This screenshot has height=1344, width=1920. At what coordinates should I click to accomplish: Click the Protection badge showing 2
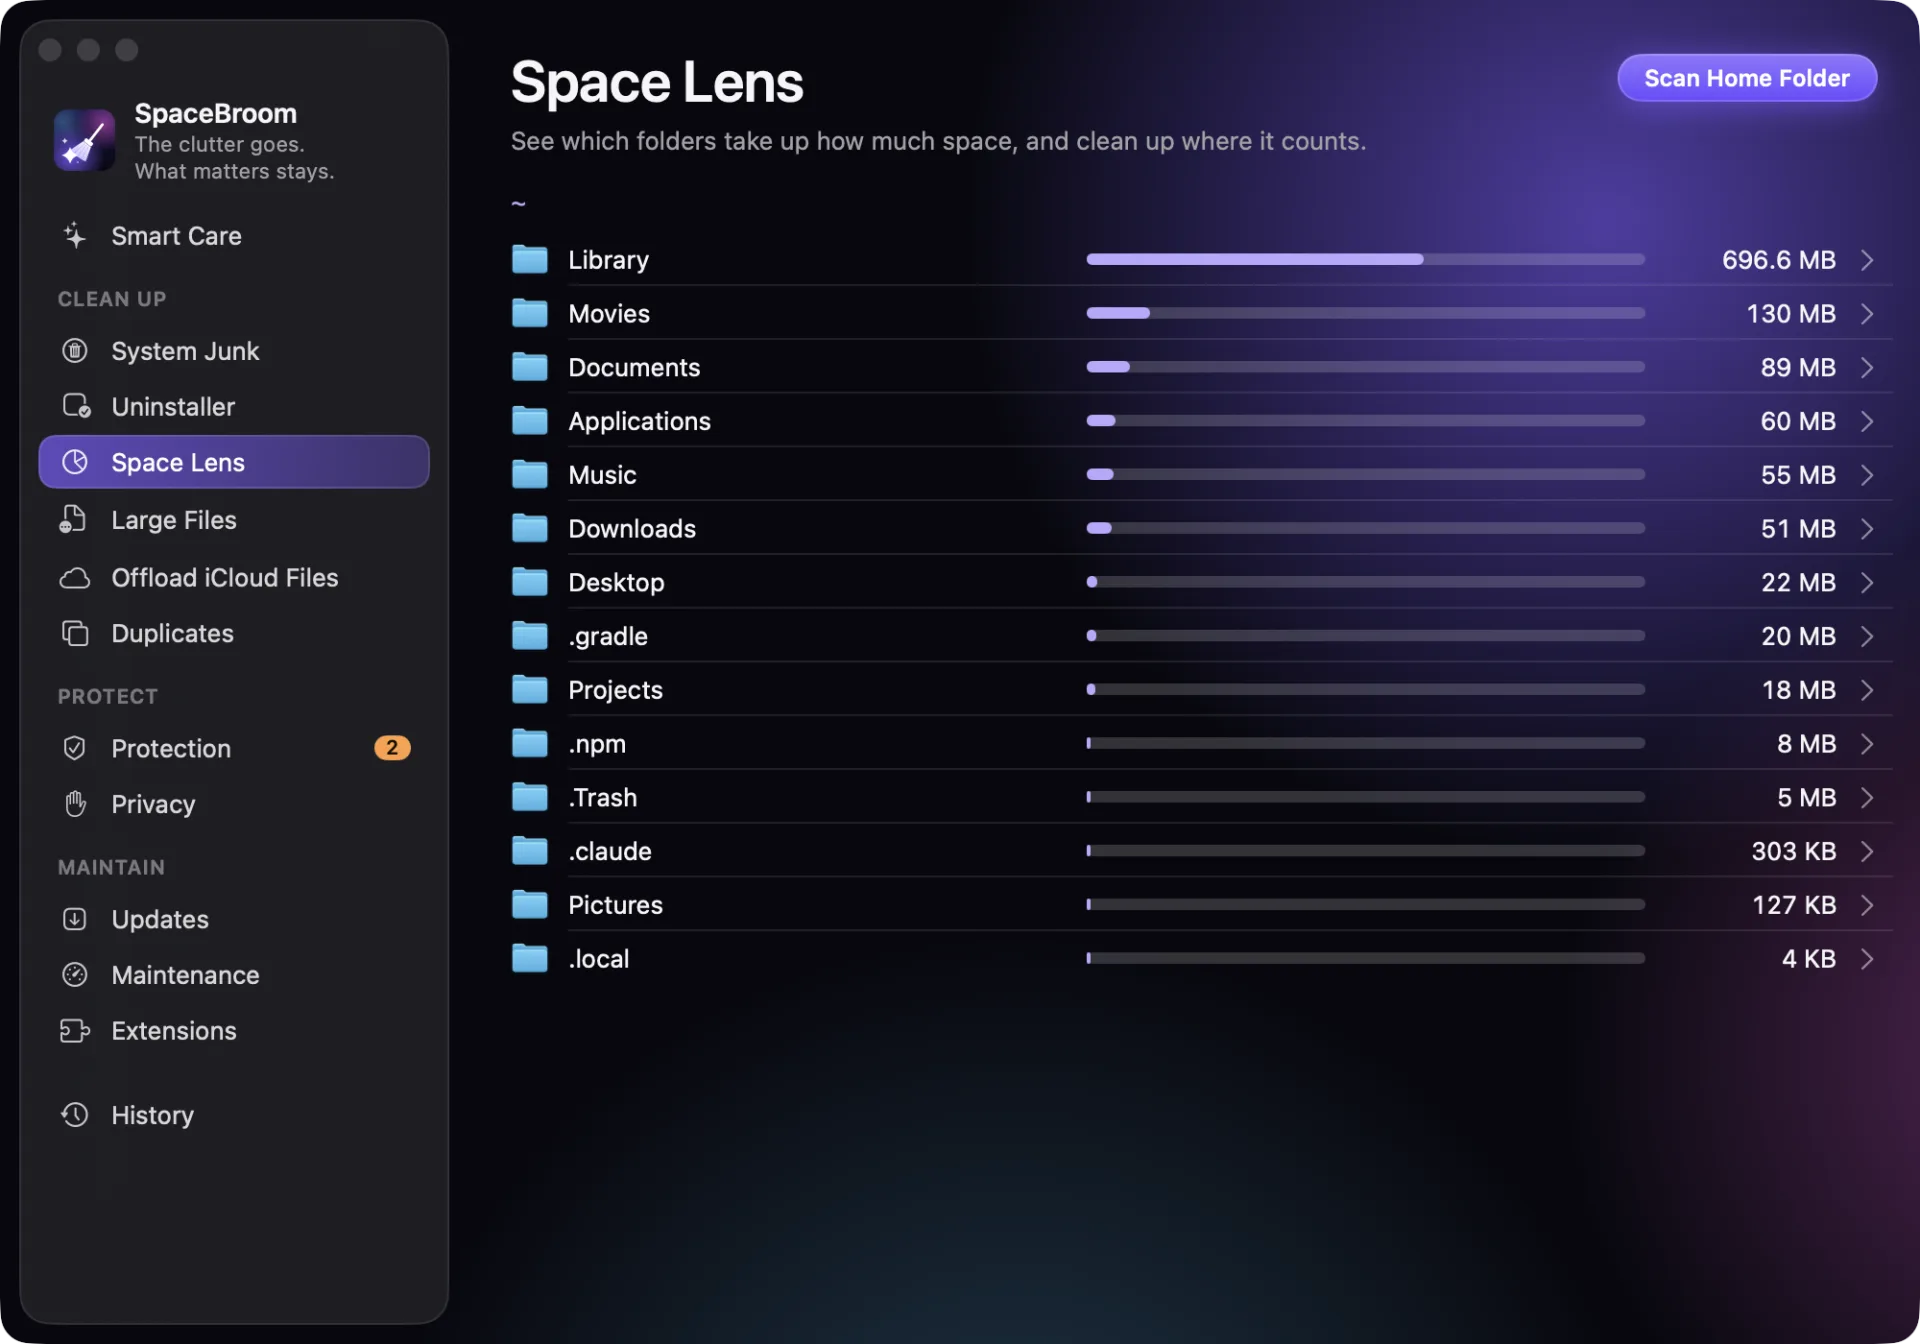coord(392,748)
